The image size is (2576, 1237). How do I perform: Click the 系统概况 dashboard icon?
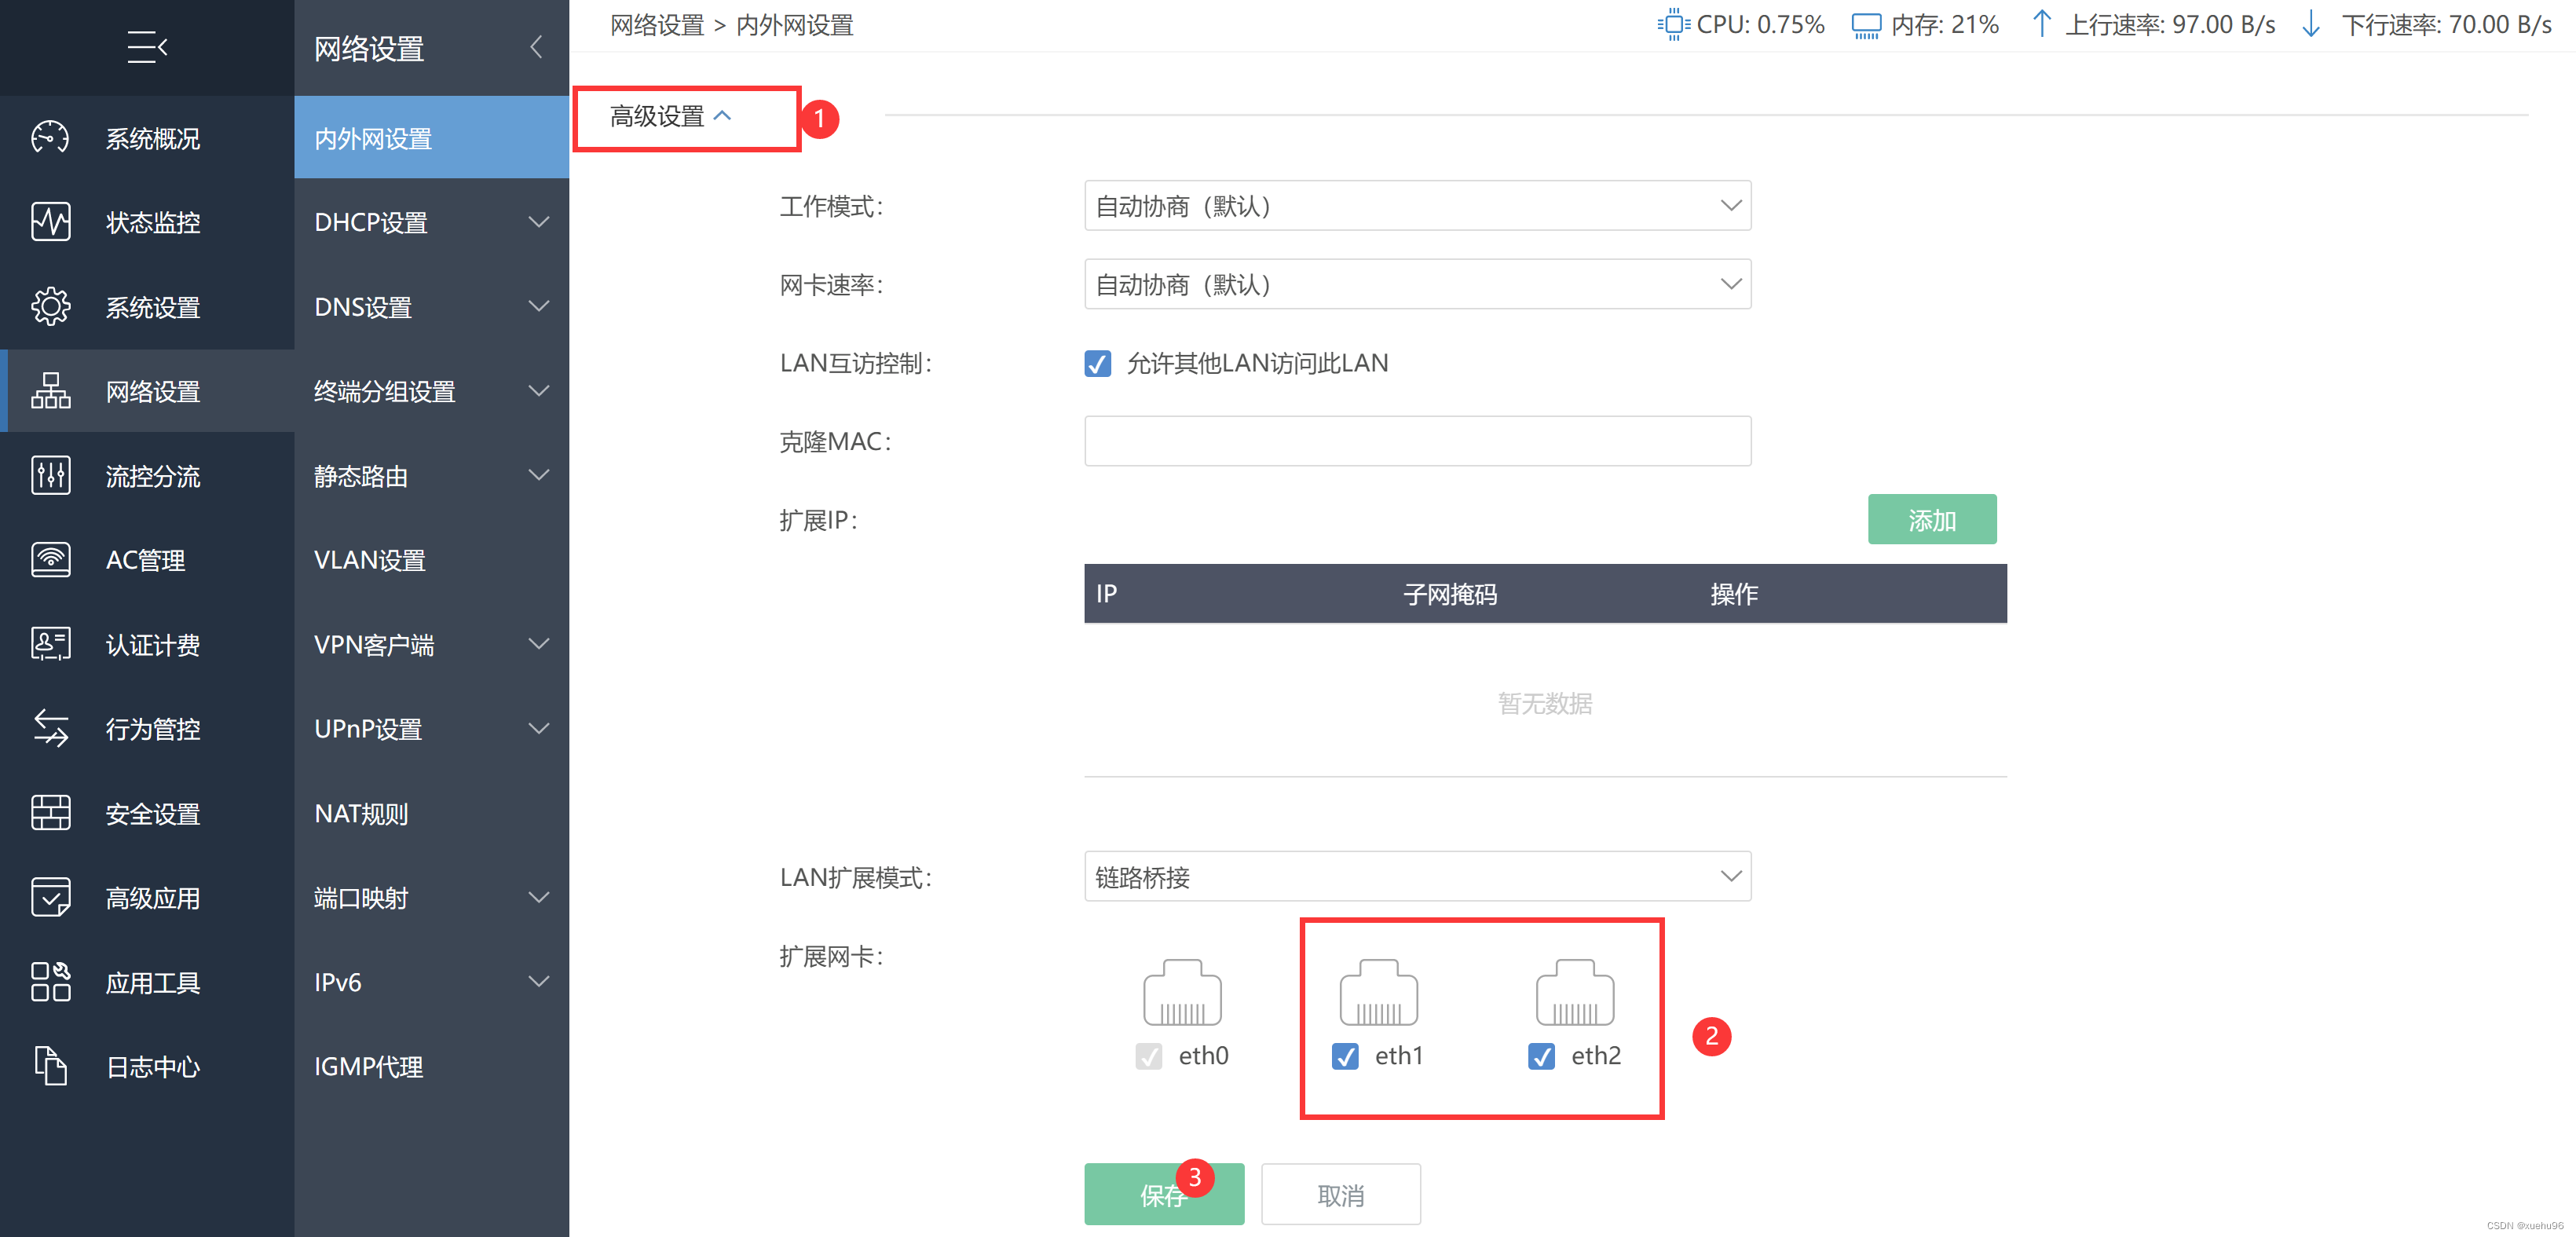click(x=50, y=138)
